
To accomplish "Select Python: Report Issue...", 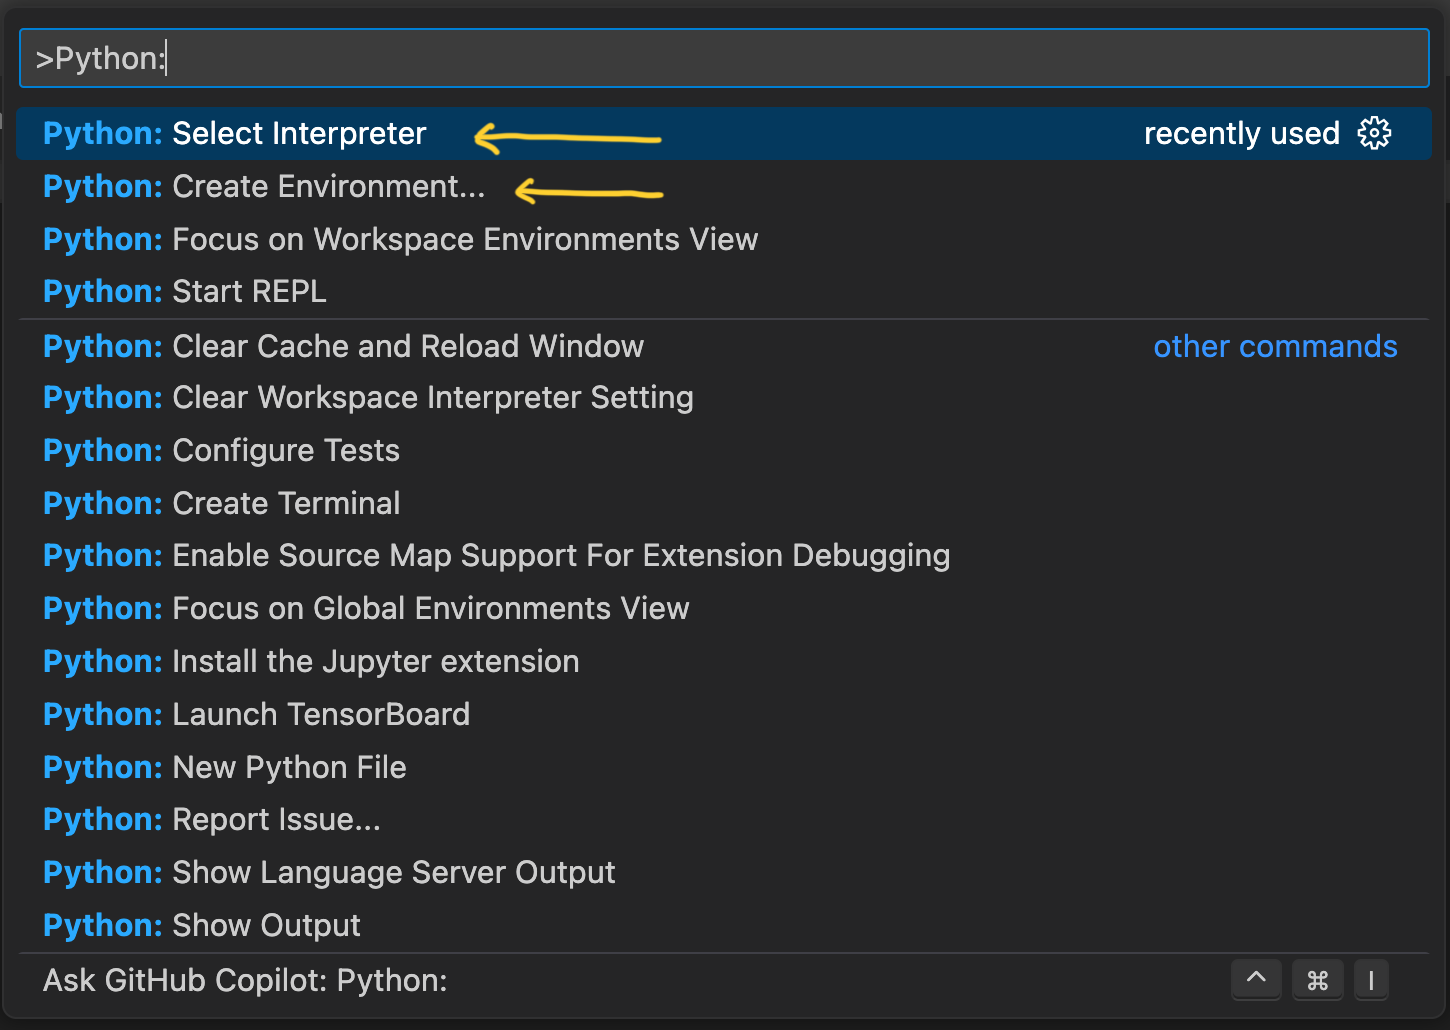I will pyautogui.click(x=724, y=820).
